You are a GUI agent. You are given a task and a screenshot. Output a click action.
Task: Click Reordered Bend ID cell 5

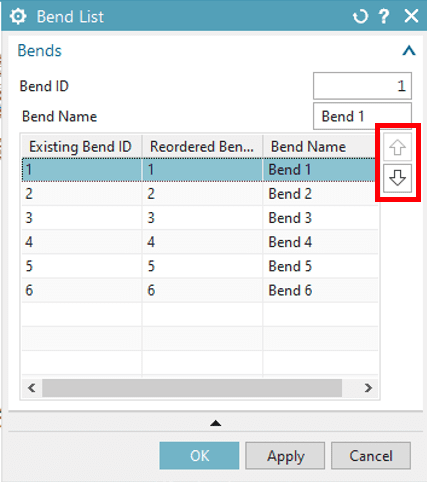(203, 266)
